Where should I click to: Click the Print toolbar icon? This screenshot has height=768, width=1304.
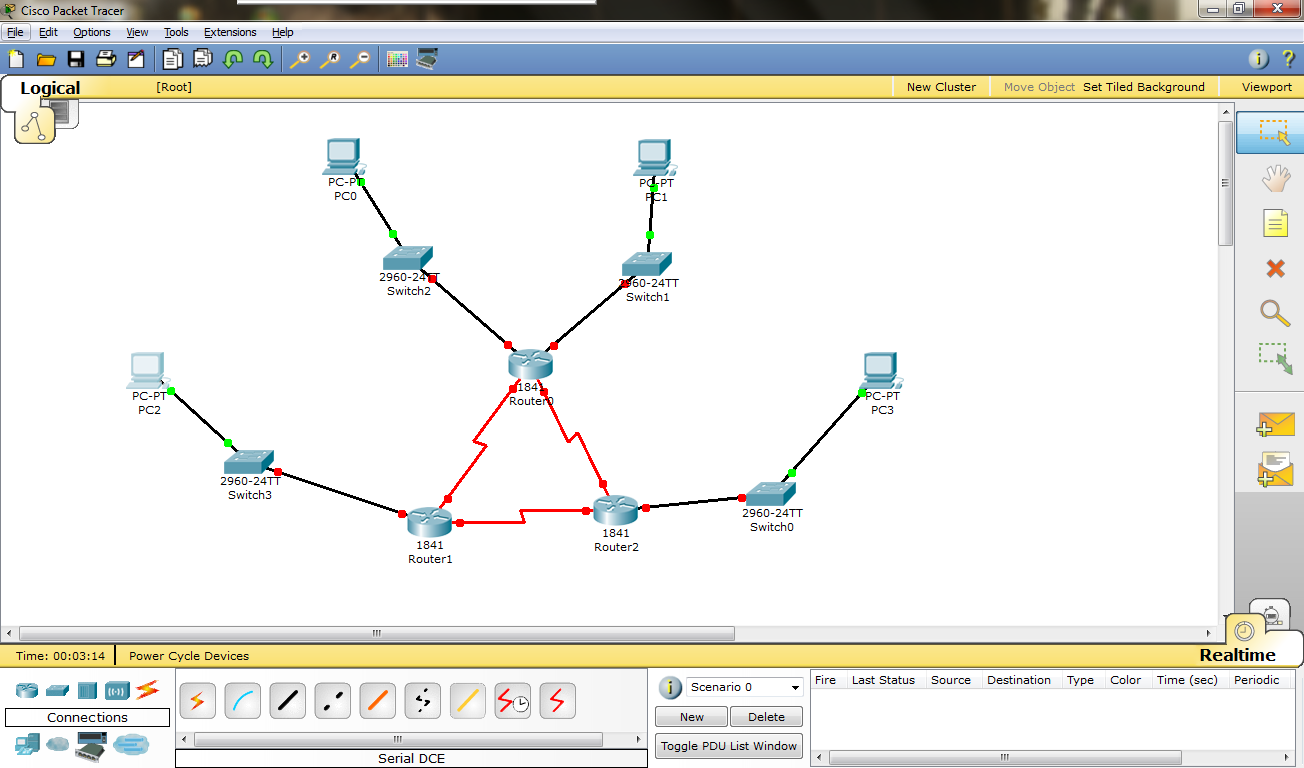[x=106, y=59]
